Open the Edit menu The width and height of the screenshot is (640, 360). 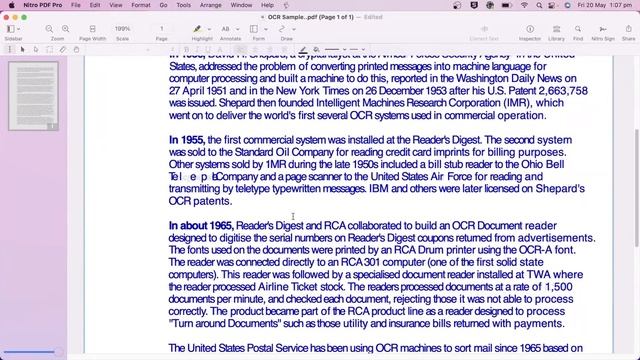click(95, 5)
